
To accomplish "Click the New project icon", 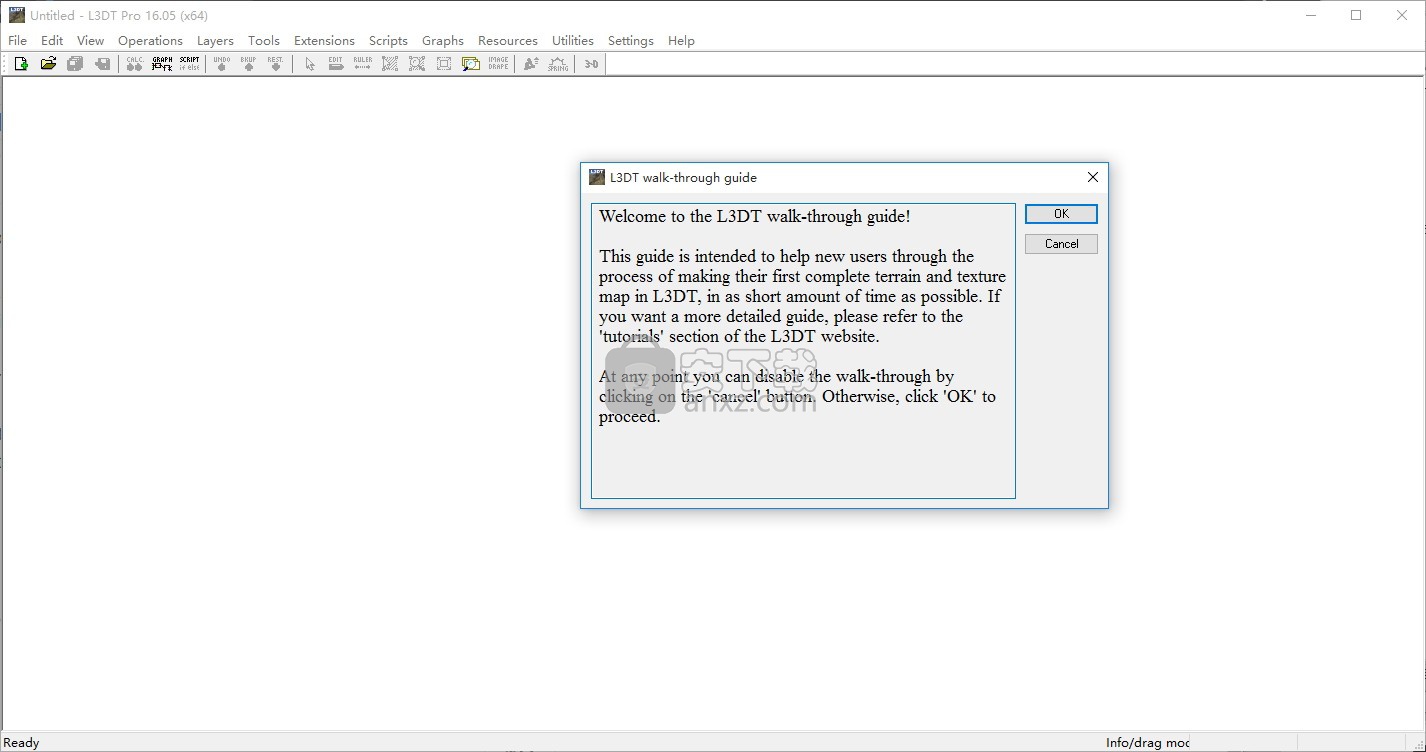I will pyautogui.click(x=20, y=64).
